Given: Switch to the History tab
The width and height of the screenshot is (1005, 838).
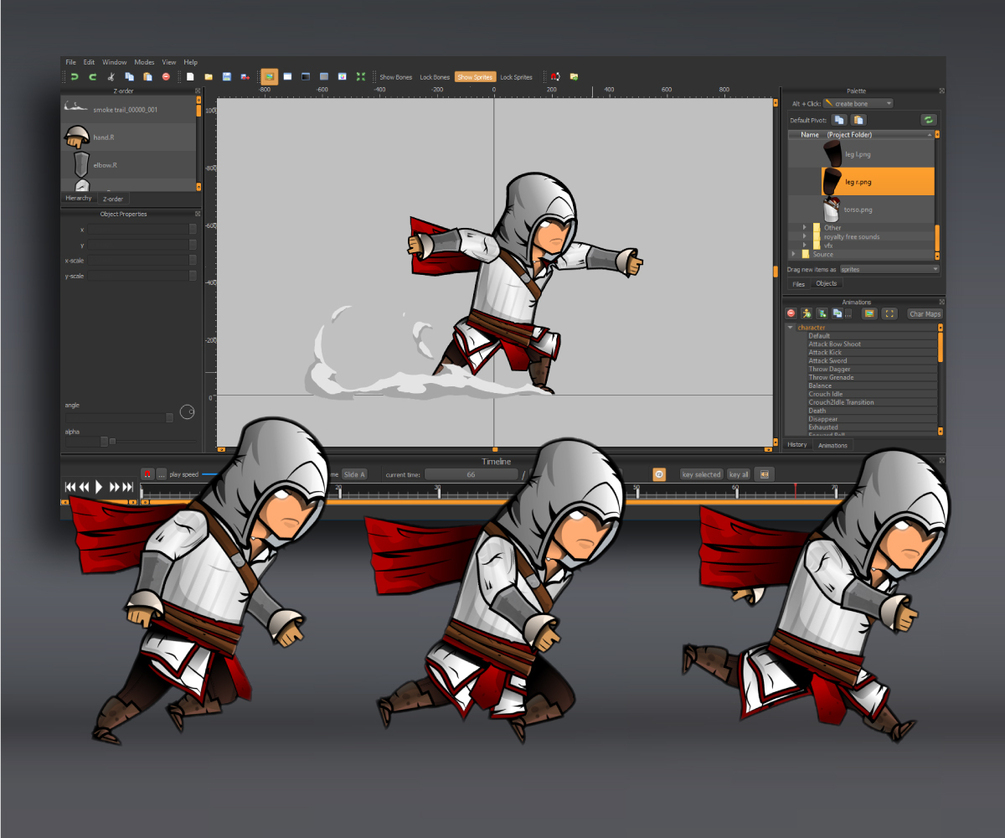Looking at the screenshot, I should pyautogui.click(x=797, y=444).
